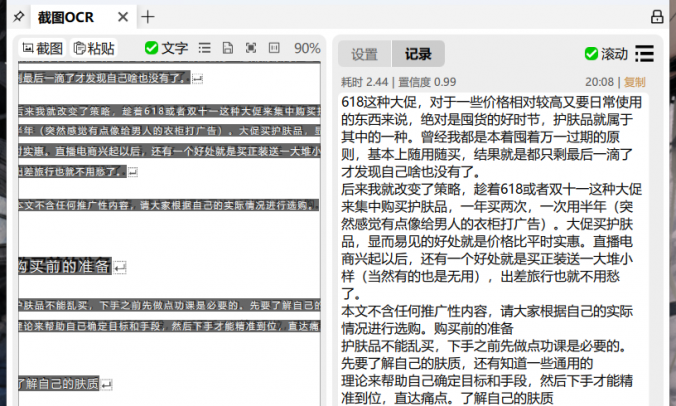Pin the window with the pushpin icon

[x=18, y=17]
